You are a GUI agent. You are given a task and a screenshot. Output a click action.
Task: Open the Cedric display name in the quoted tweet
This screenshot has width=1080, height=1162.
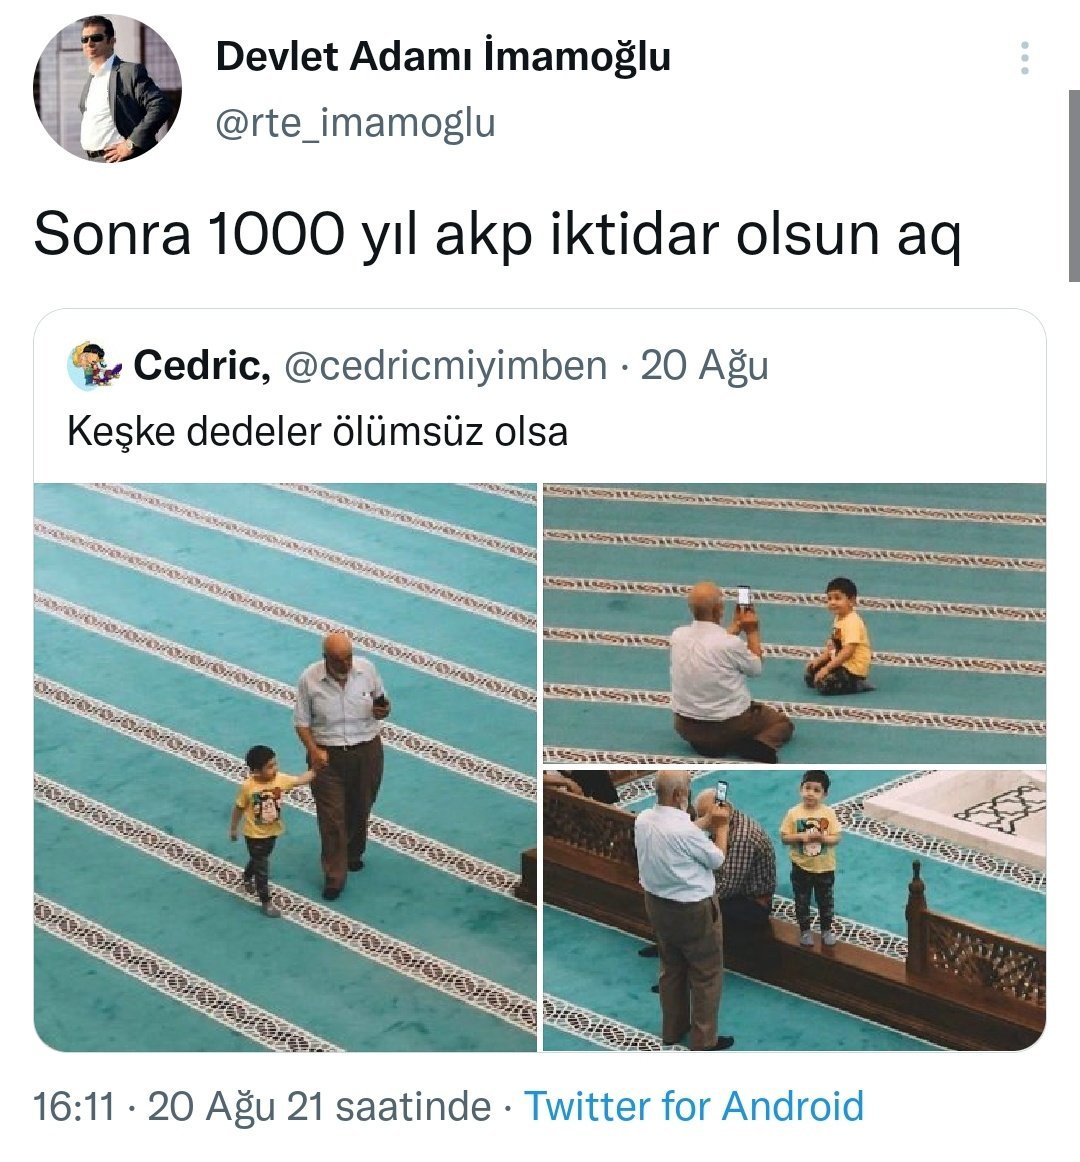click(x=202, y=365)
